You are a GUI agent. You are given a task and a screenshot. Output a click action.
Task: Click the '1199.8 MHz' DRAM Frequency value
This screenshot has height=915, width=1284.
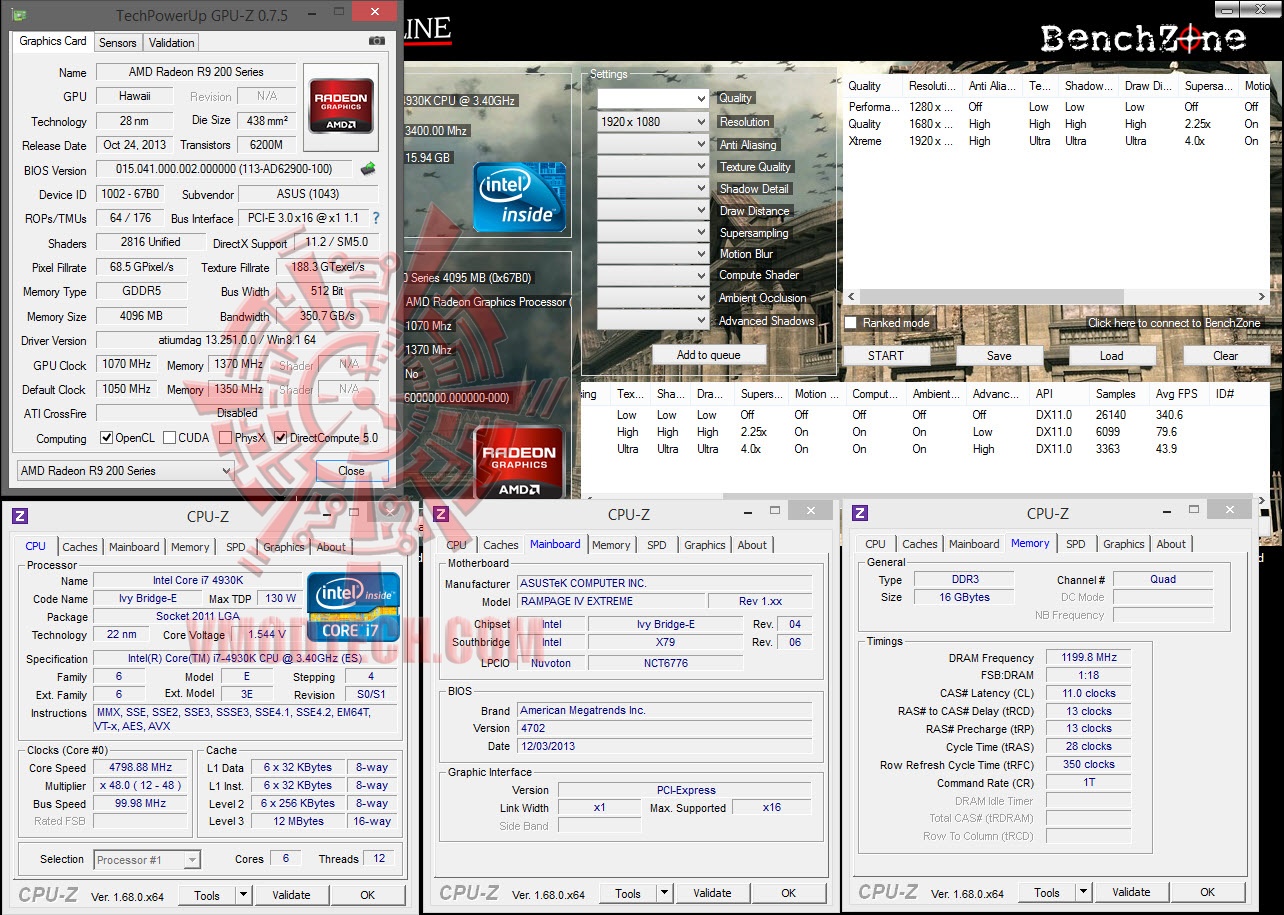(x=1089, y=658)
